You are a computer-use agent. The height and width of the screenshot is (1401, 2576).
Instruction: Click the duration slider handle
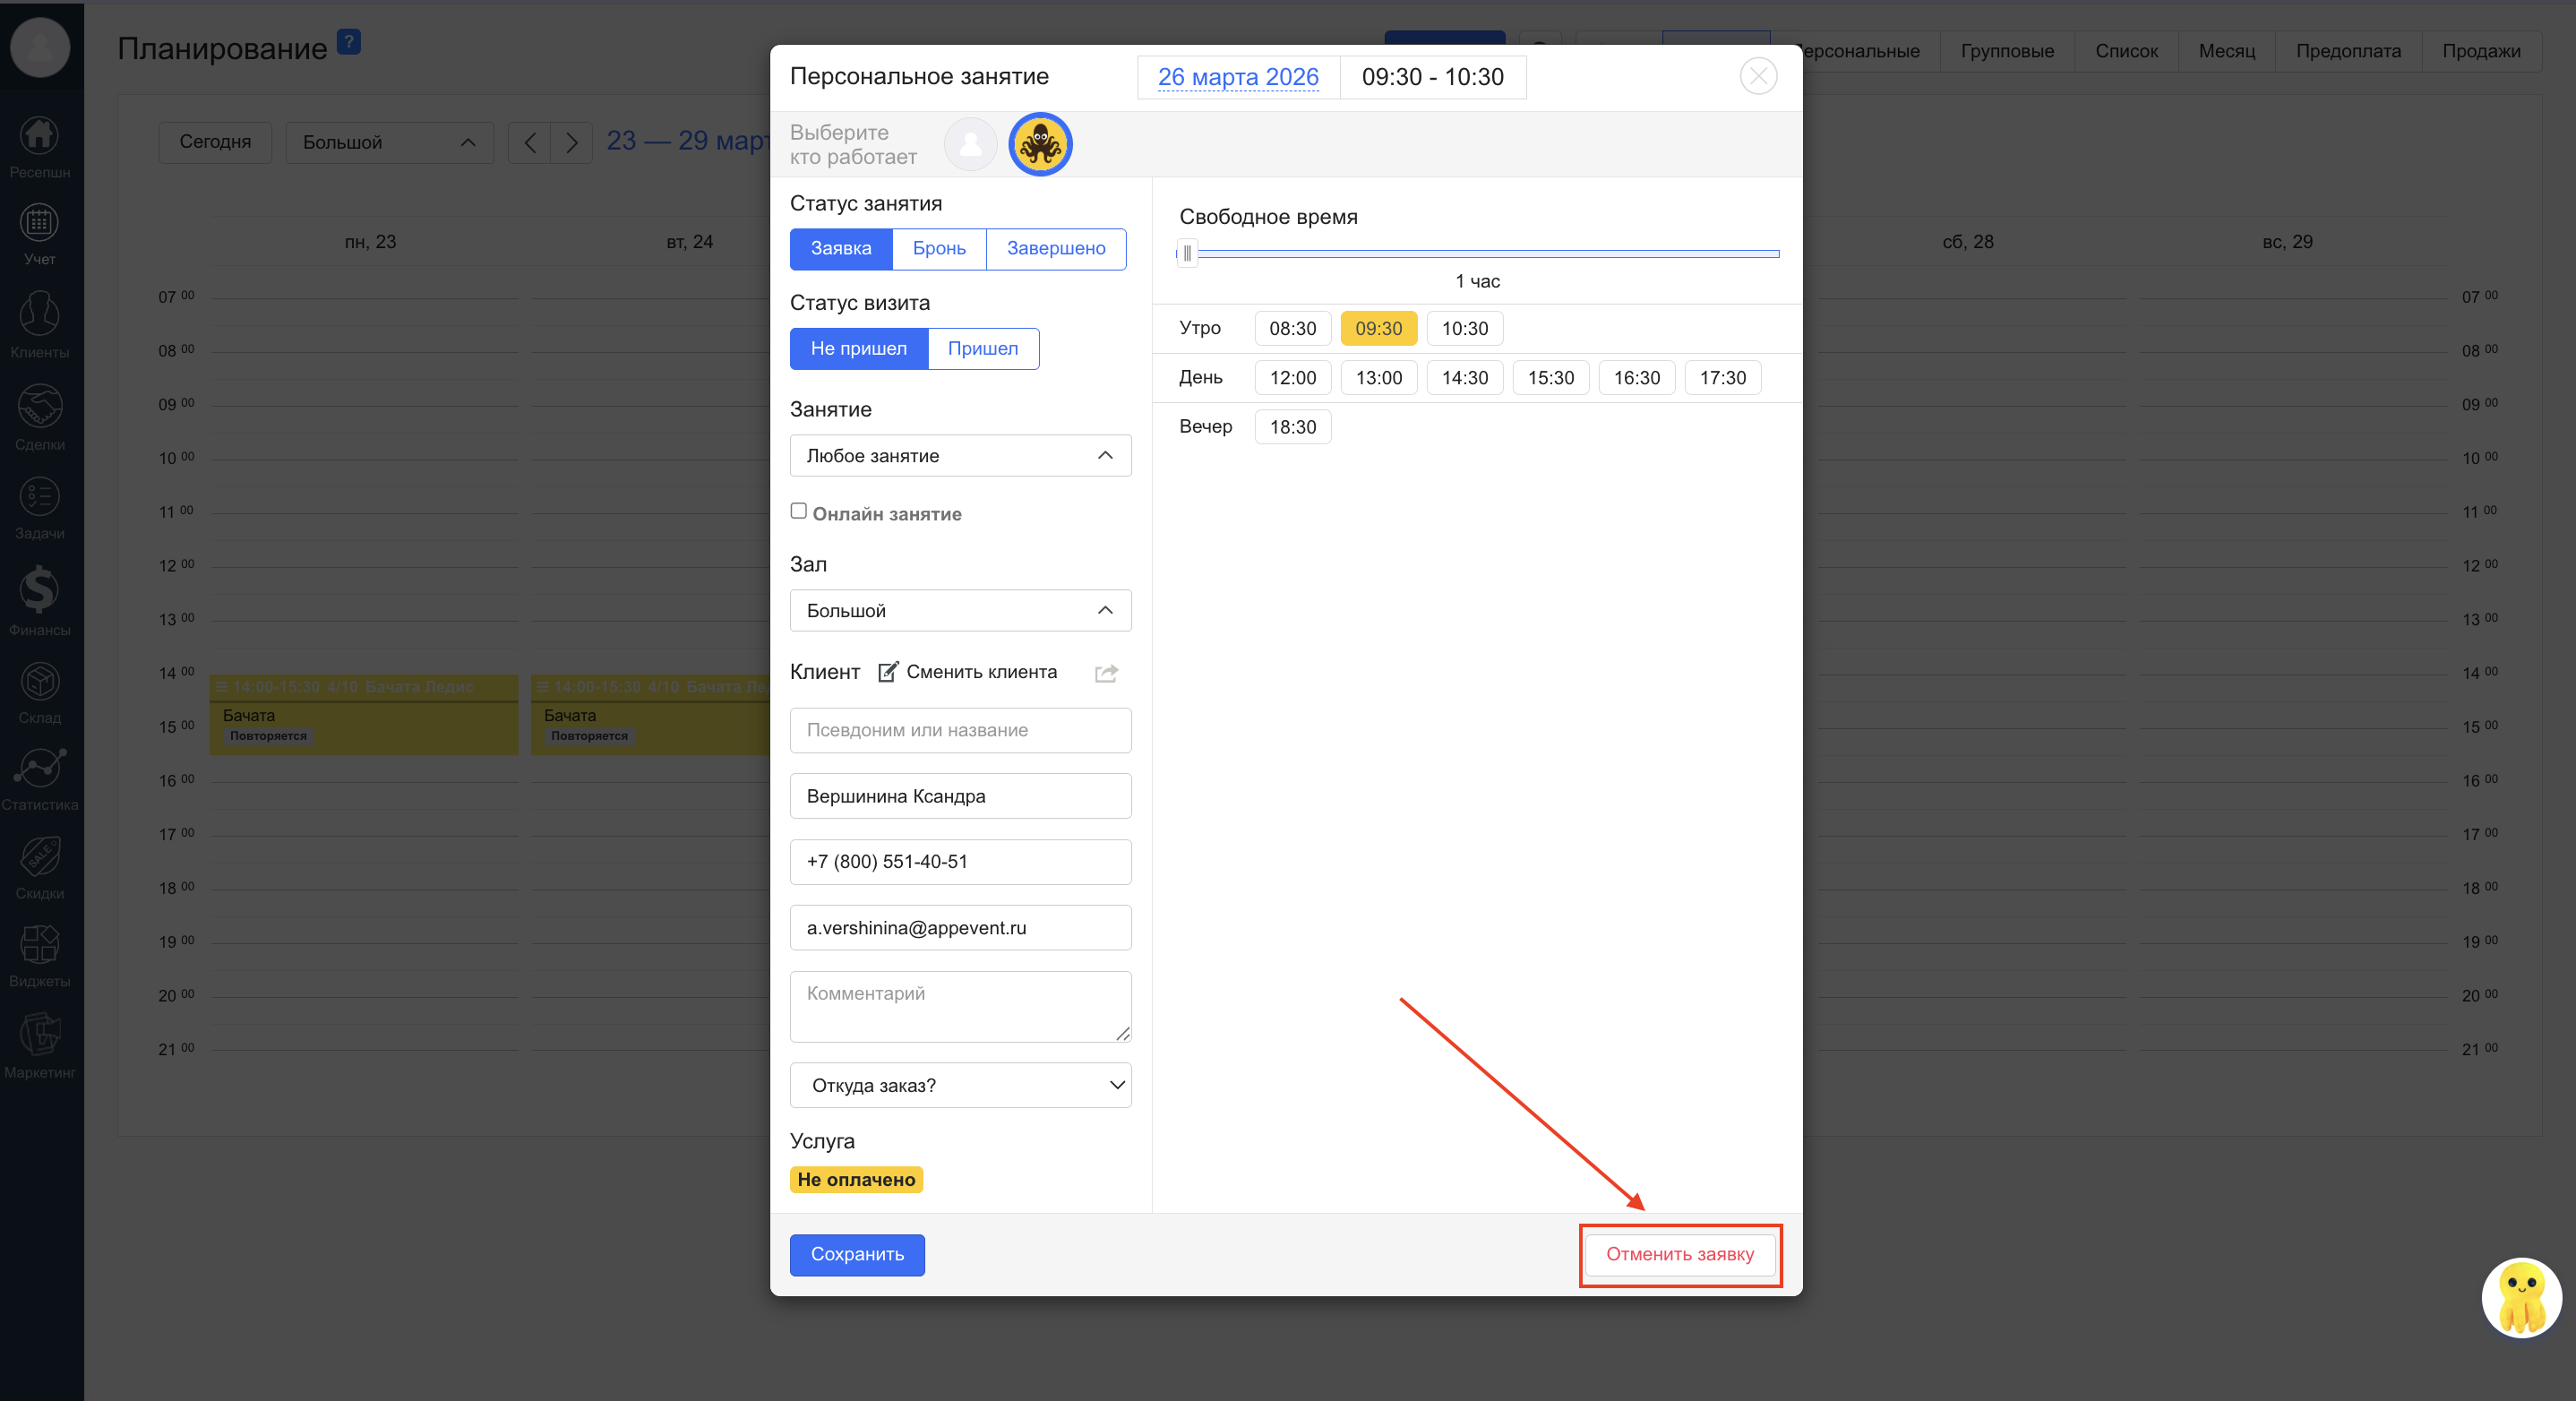pyautogui.click(x=1187, y=253)
